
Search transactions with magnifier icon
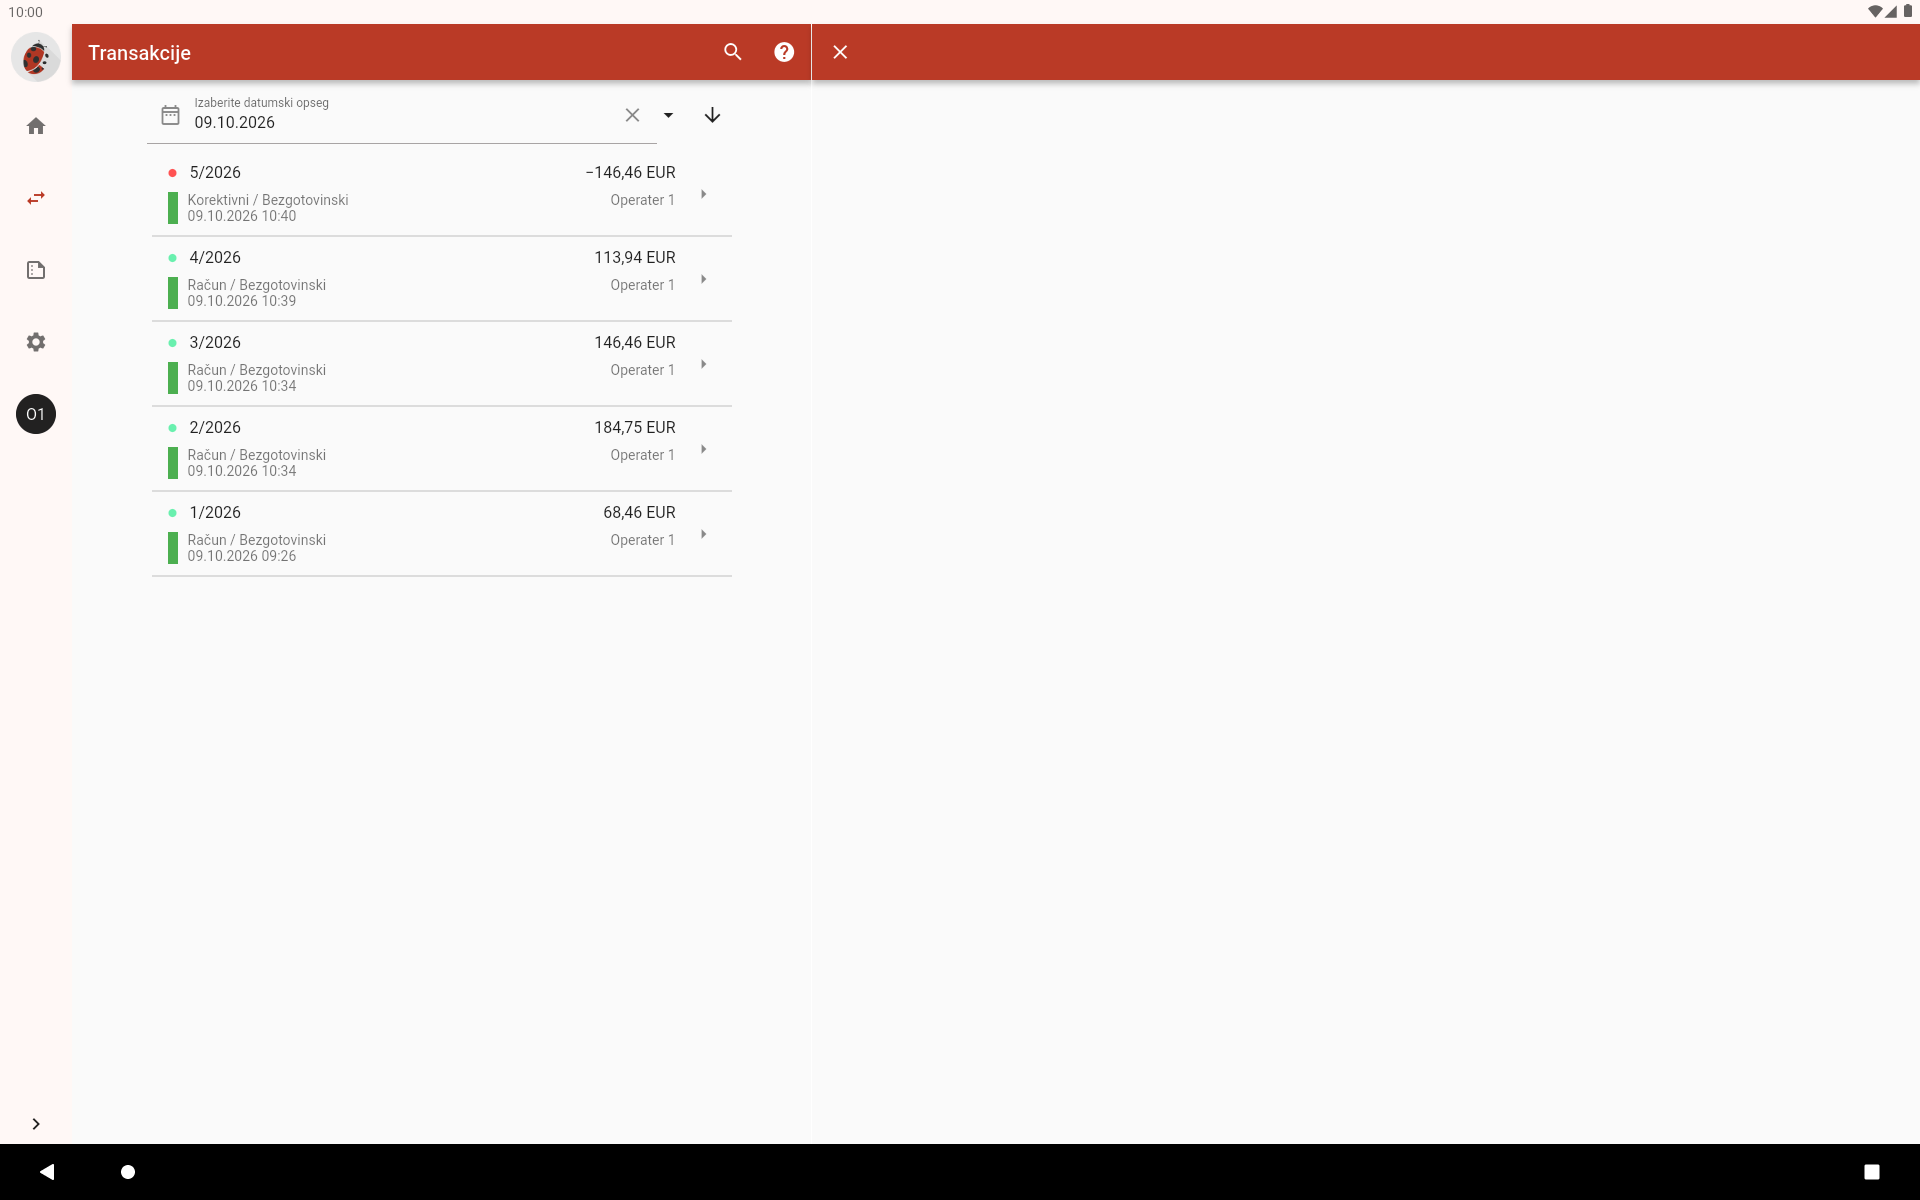coord(733,52)
